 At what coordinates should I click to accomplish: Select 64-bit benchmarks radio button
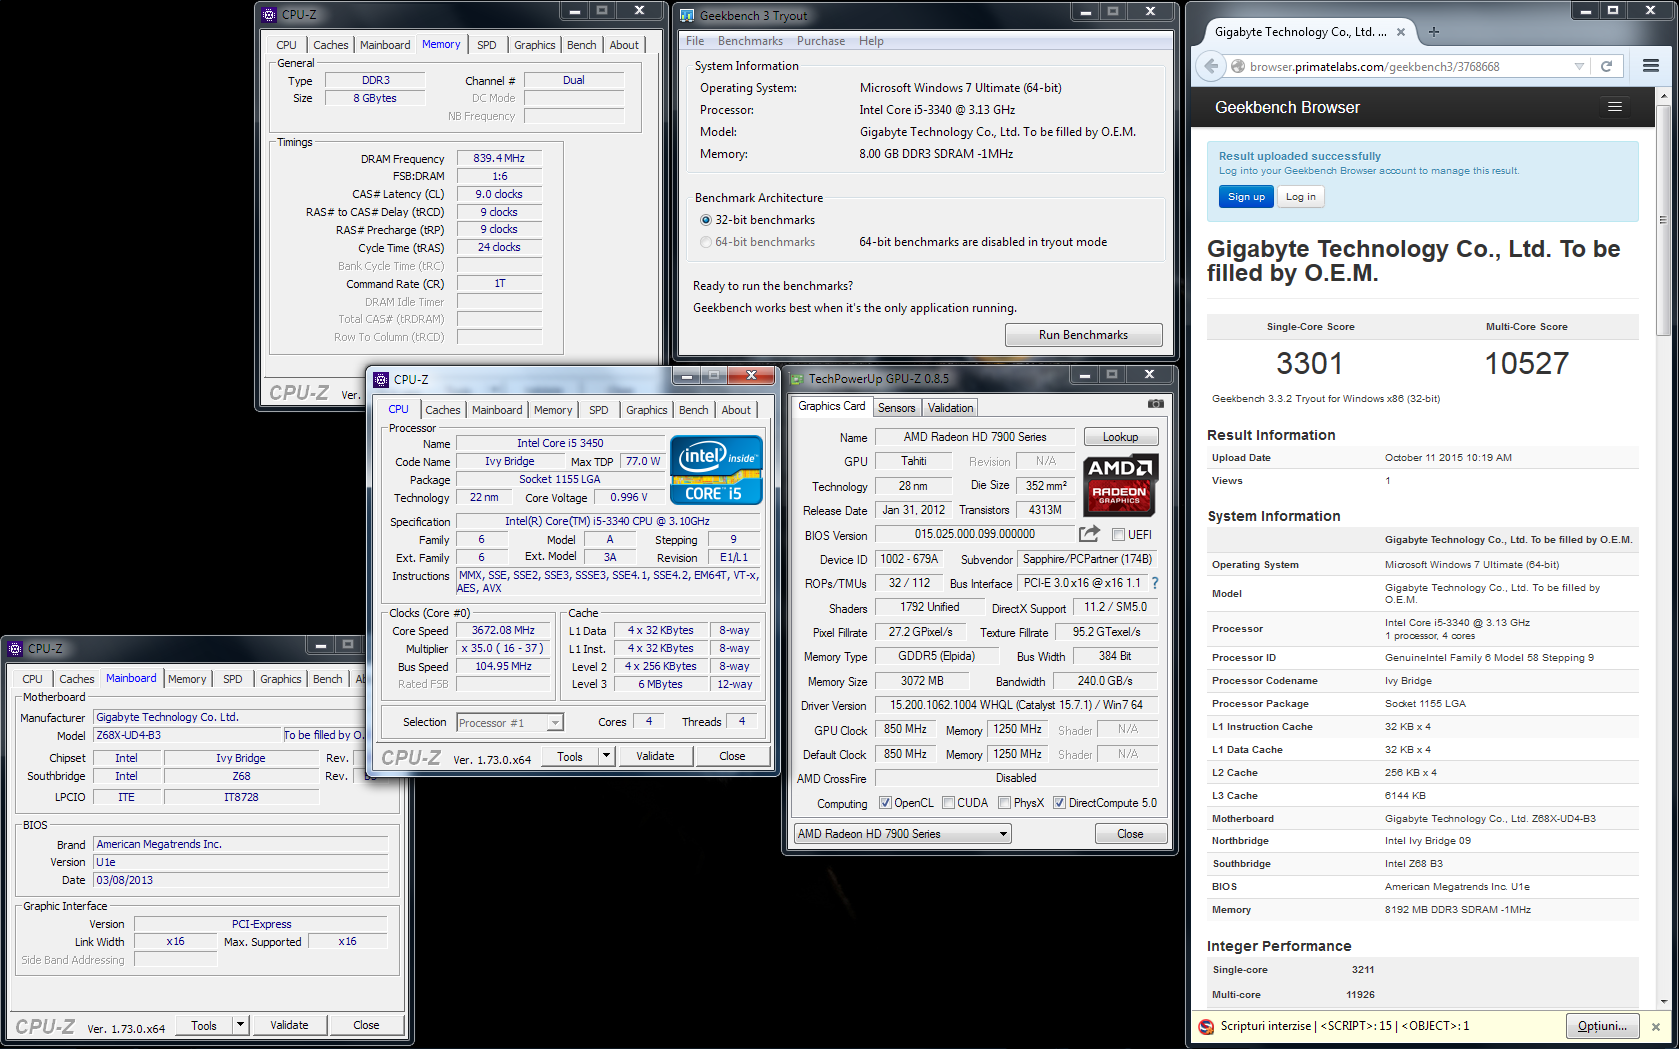point(706,242)
